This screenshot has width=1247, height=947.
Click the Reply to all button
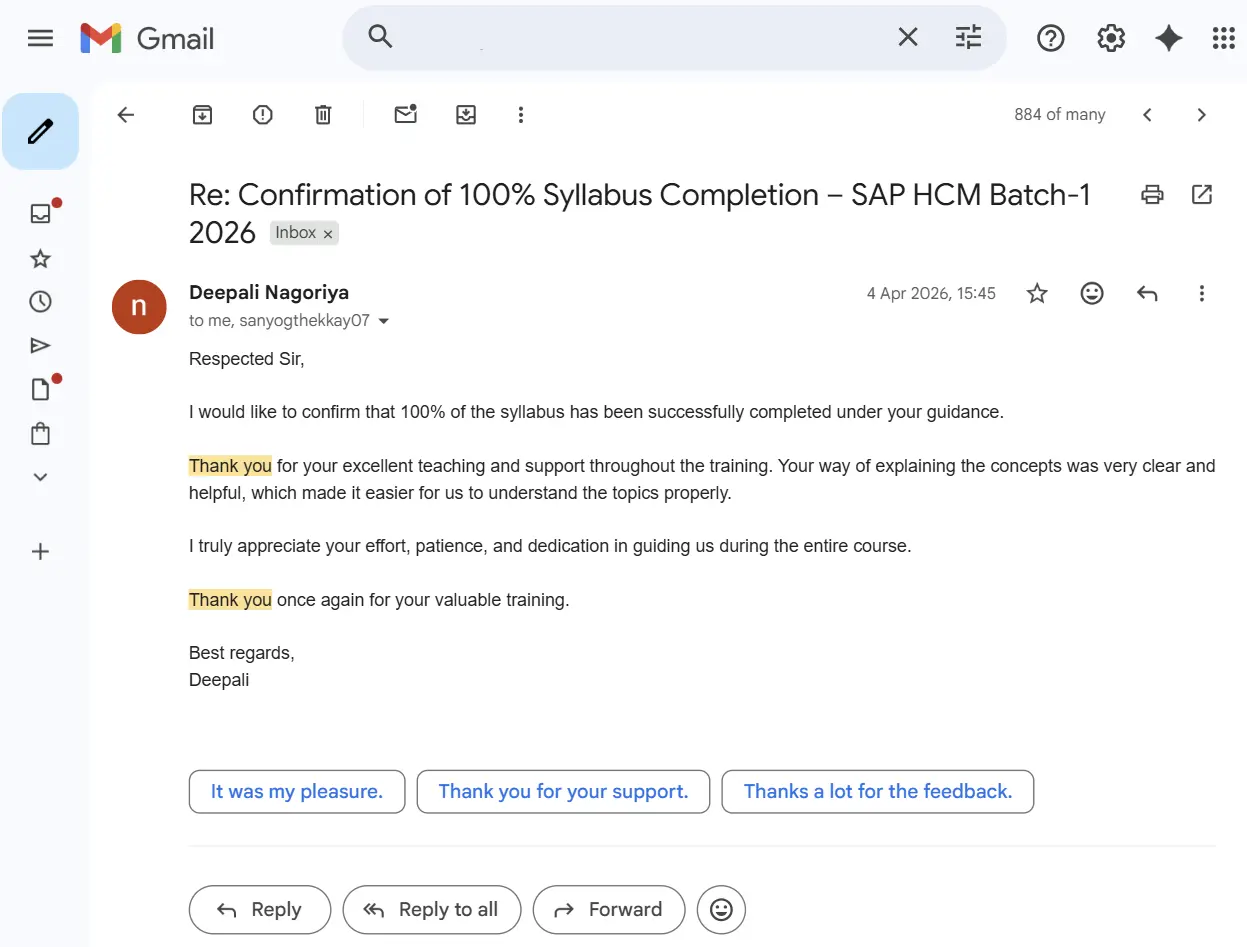[432, 909]
